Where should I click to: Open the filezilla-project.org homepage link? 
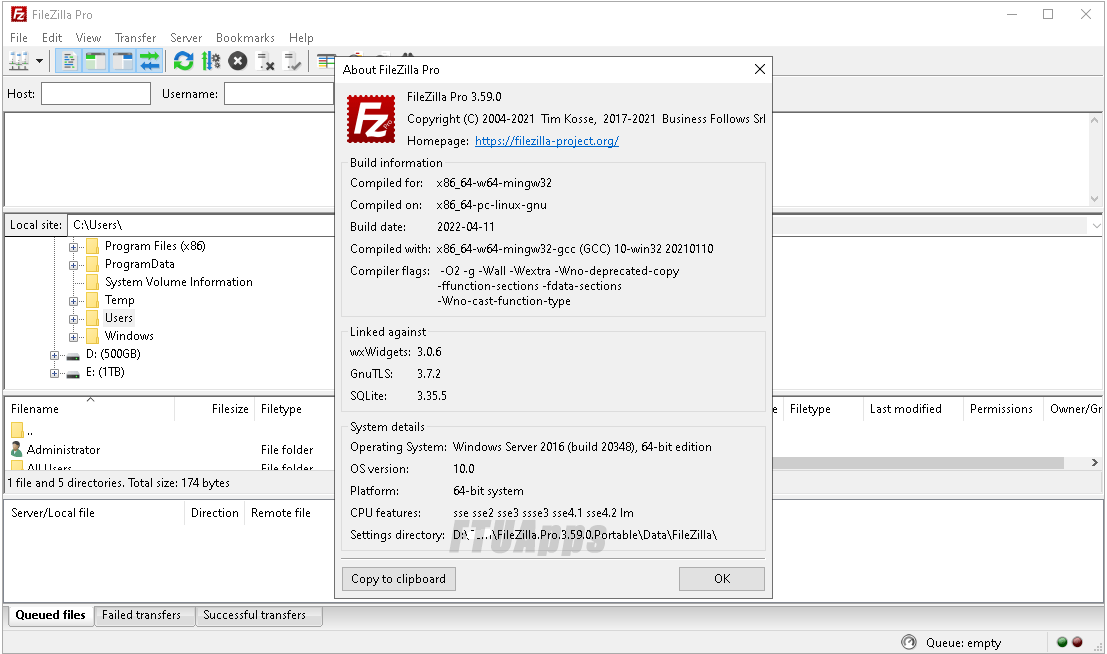[x=546, y=141]
